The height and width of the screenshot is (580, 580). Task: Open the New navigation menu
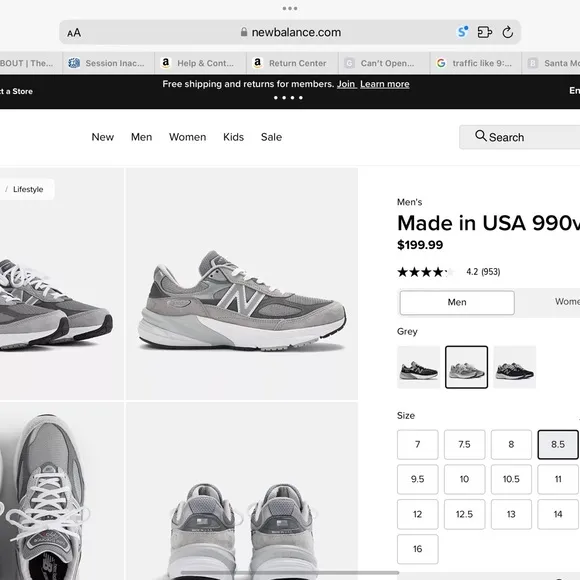[x=102, y=137]
